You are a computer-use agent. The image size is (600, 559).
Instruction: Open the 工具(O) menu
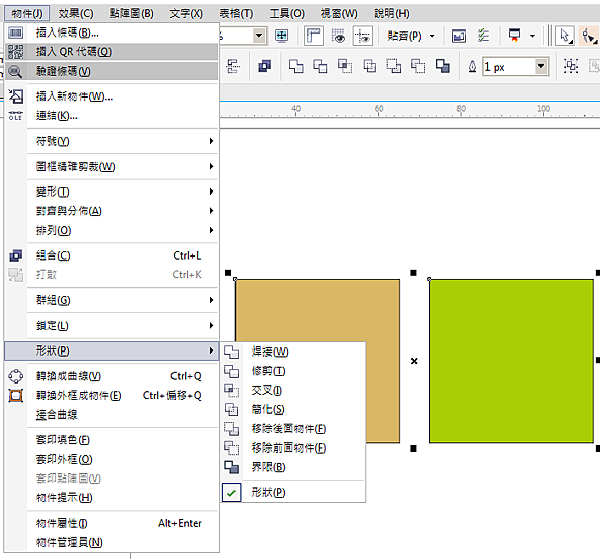(x=287, y=14)
